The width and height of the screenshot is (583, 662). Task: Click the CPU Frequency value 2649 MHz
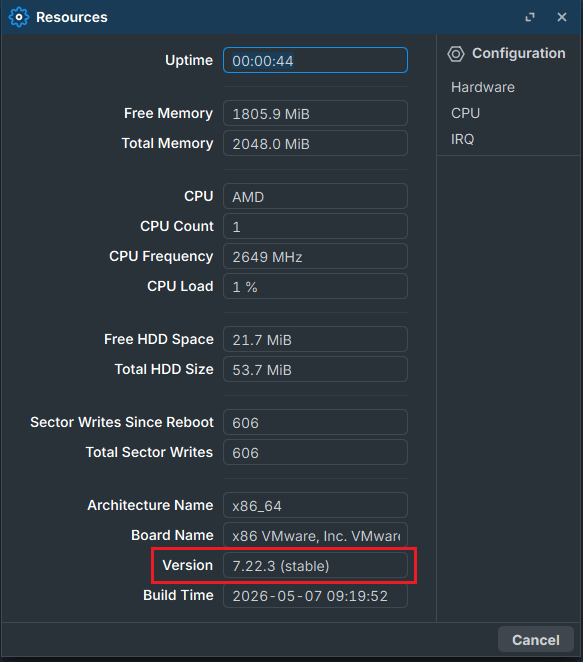(315, 256)
